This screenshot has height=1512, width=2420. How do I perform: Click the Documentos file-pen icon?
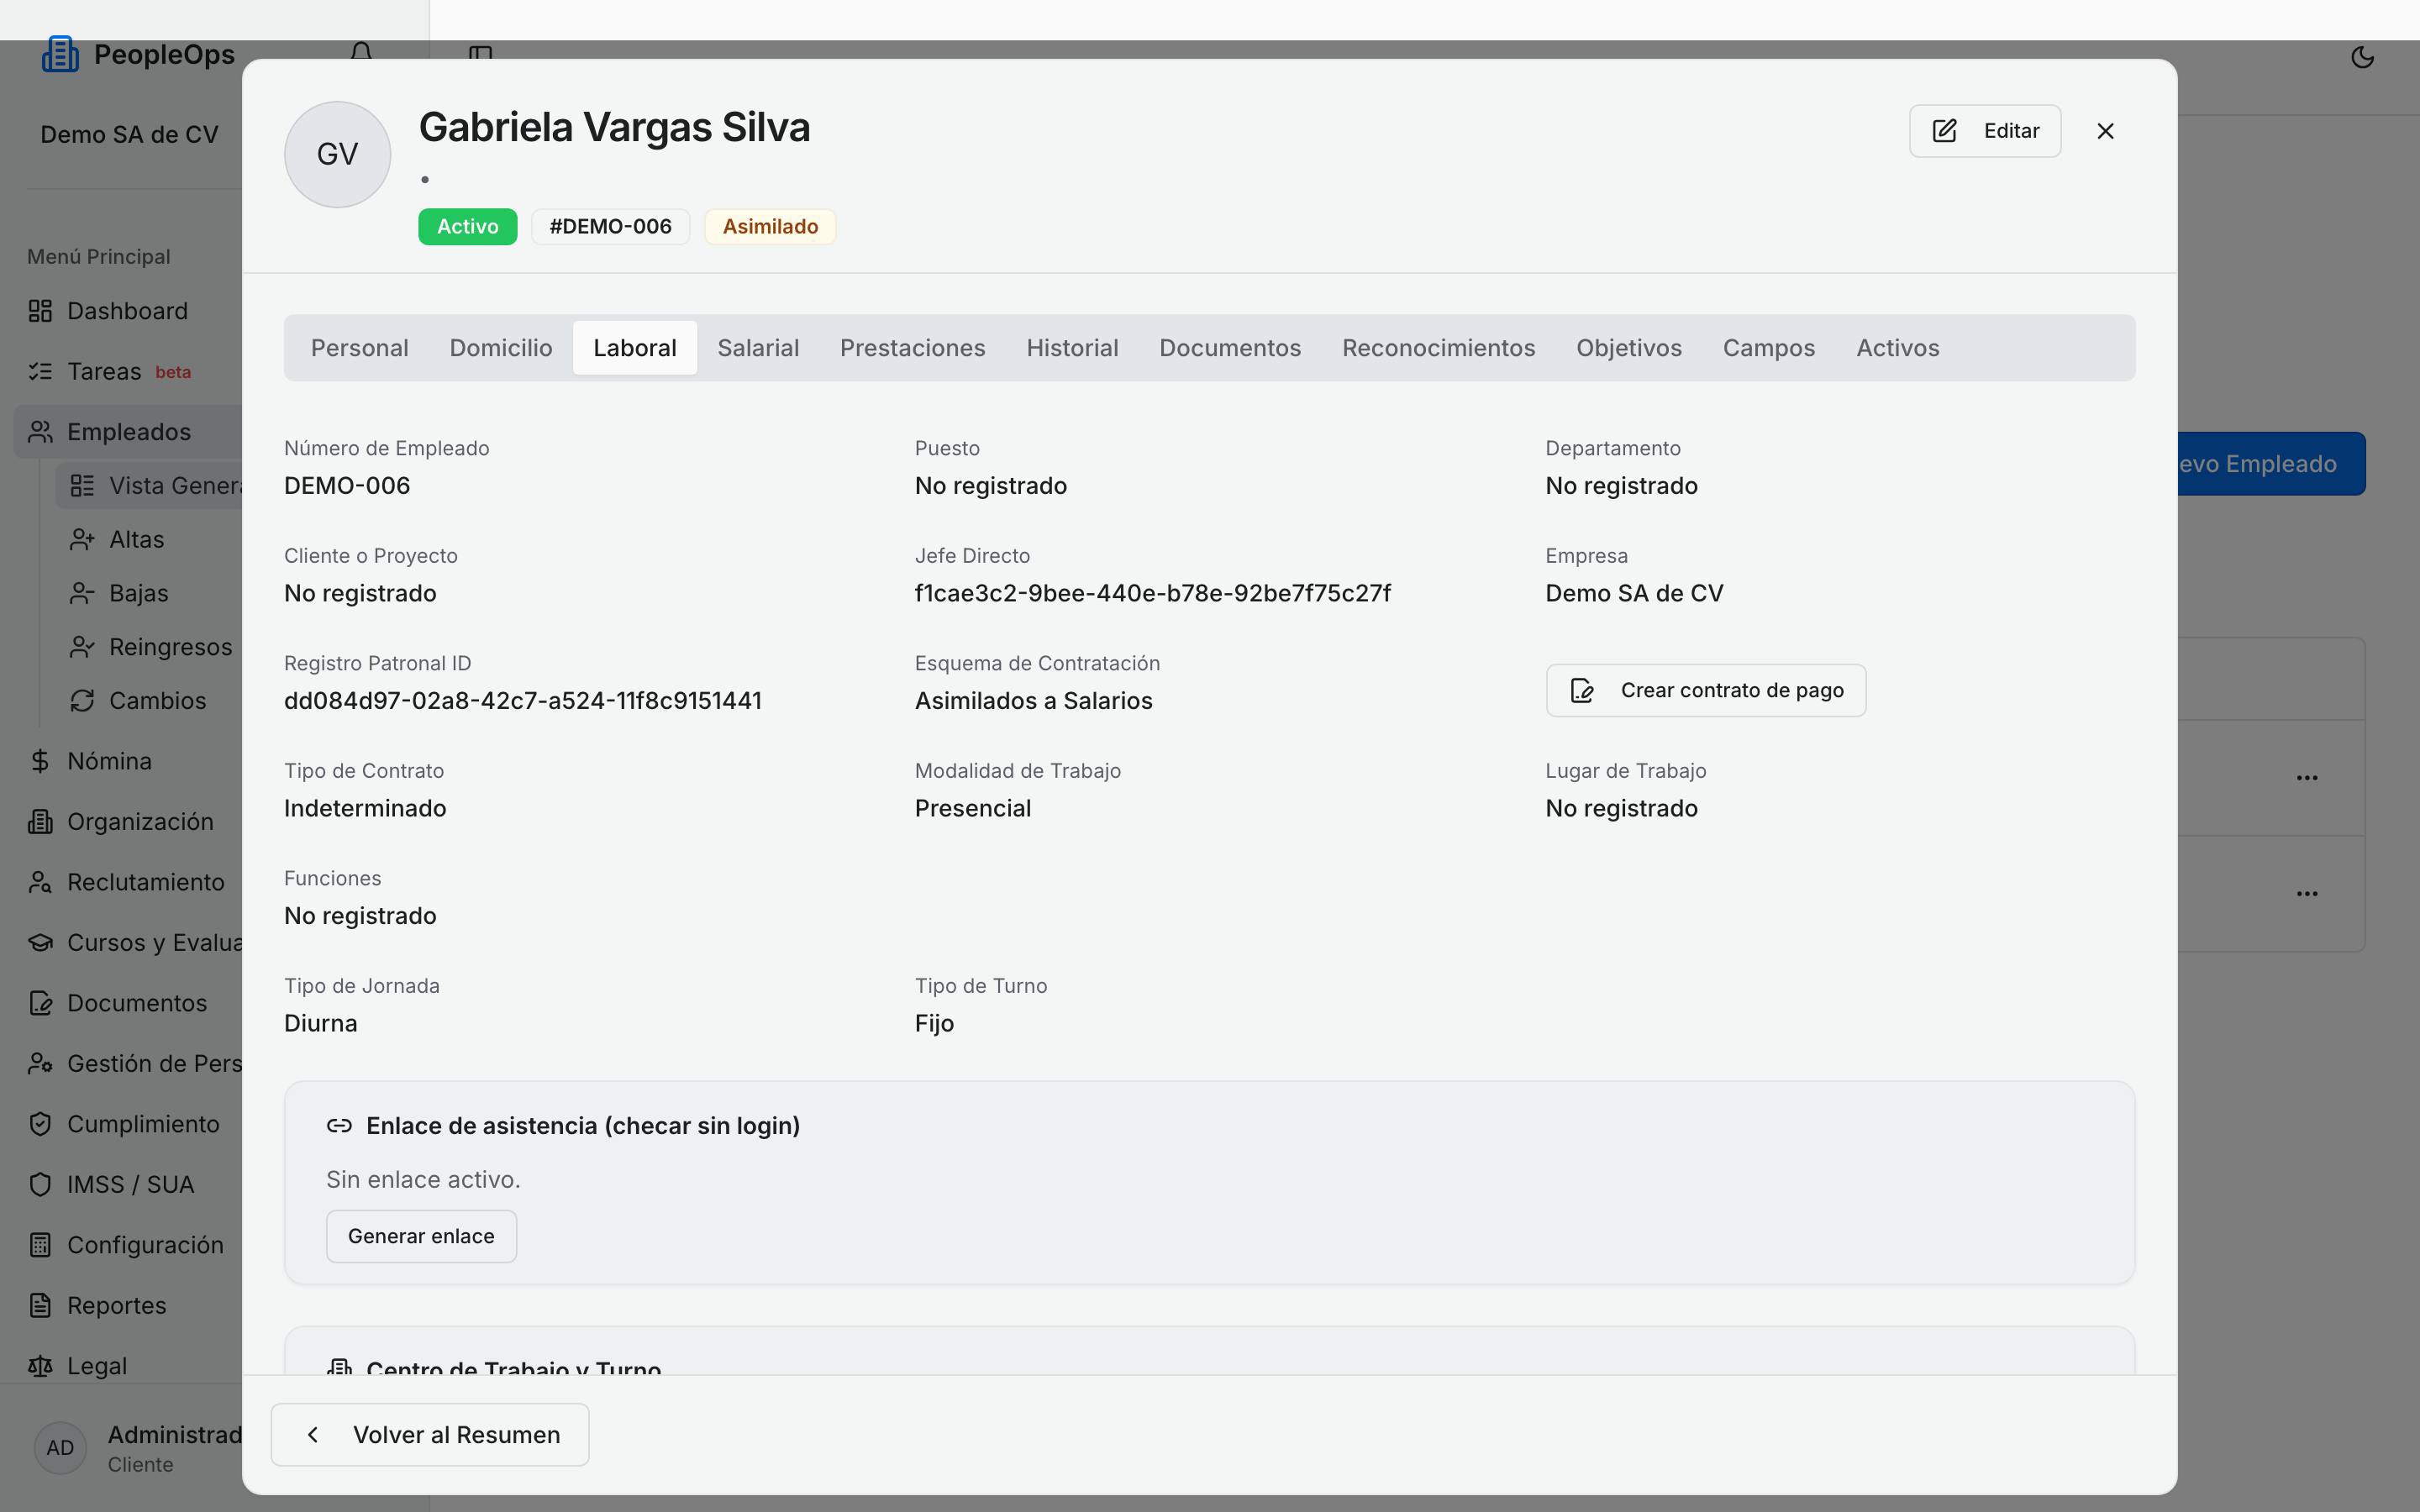coord(40,1003)
